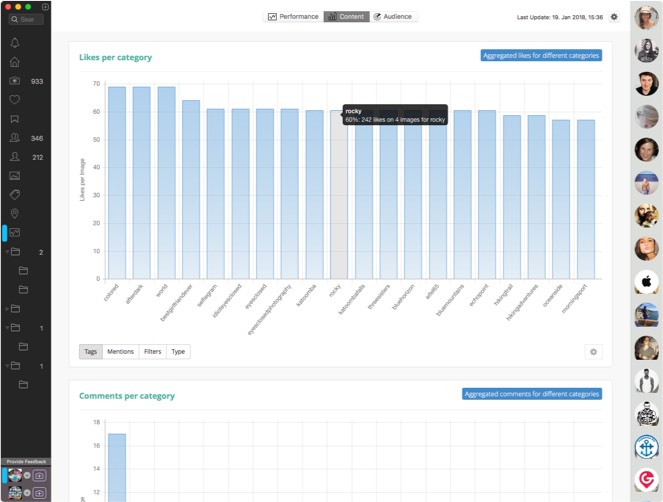
Task: Click the minus icon on the bottom account row
Action: (27, 493)
